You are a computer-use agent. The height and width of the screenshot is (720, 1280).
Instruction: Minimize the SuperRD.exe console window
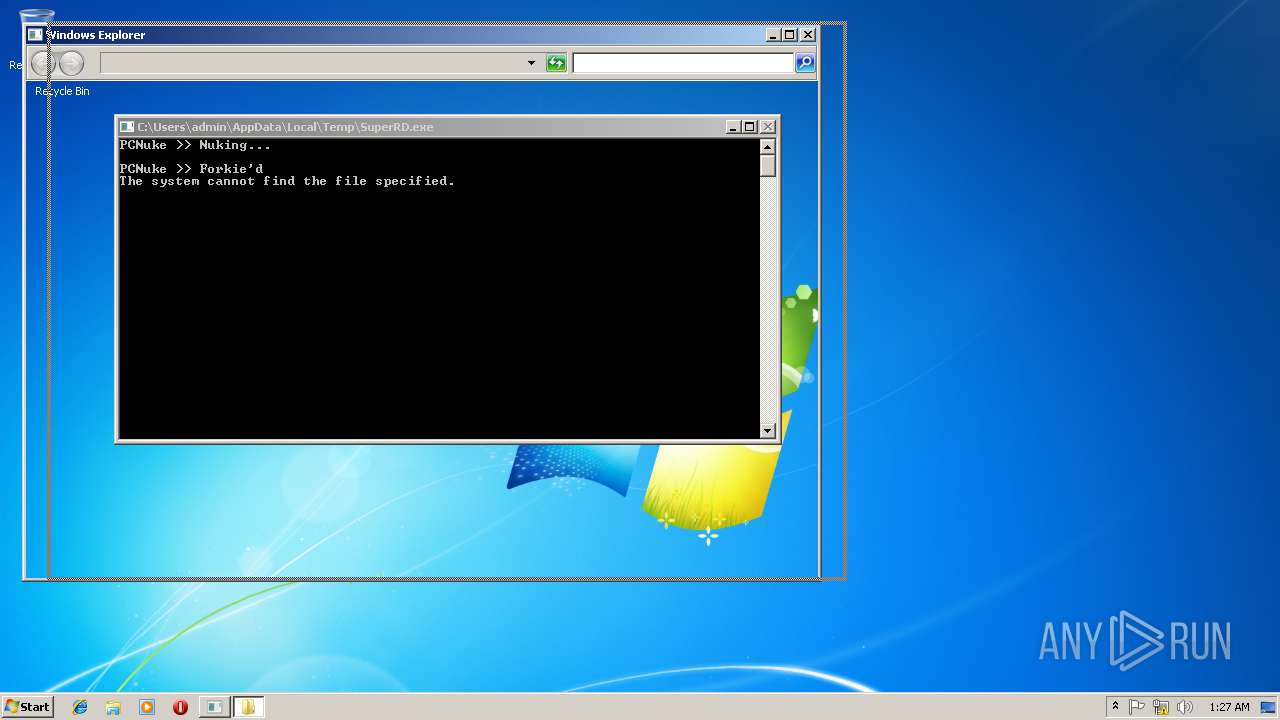point(733,127)
